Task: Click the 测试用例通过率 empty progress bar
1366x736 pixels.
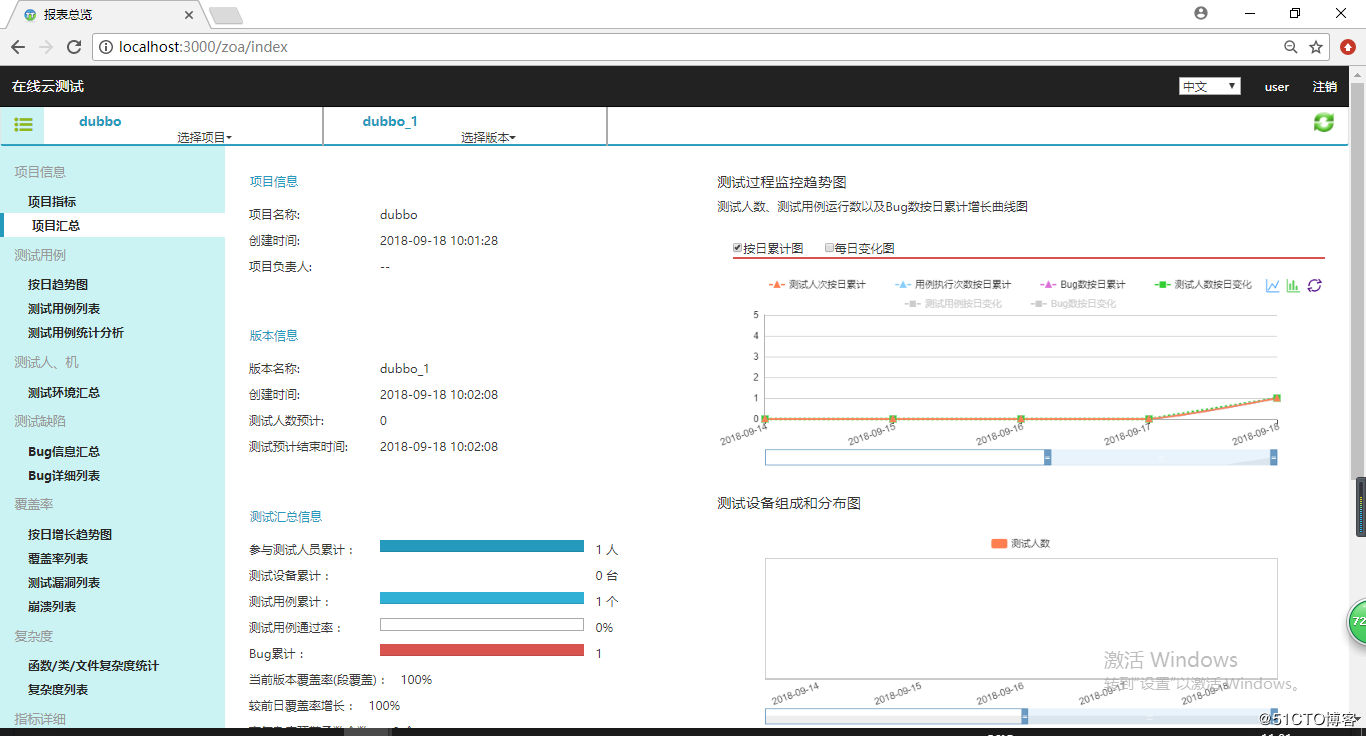Action: (x=482, y=625)
